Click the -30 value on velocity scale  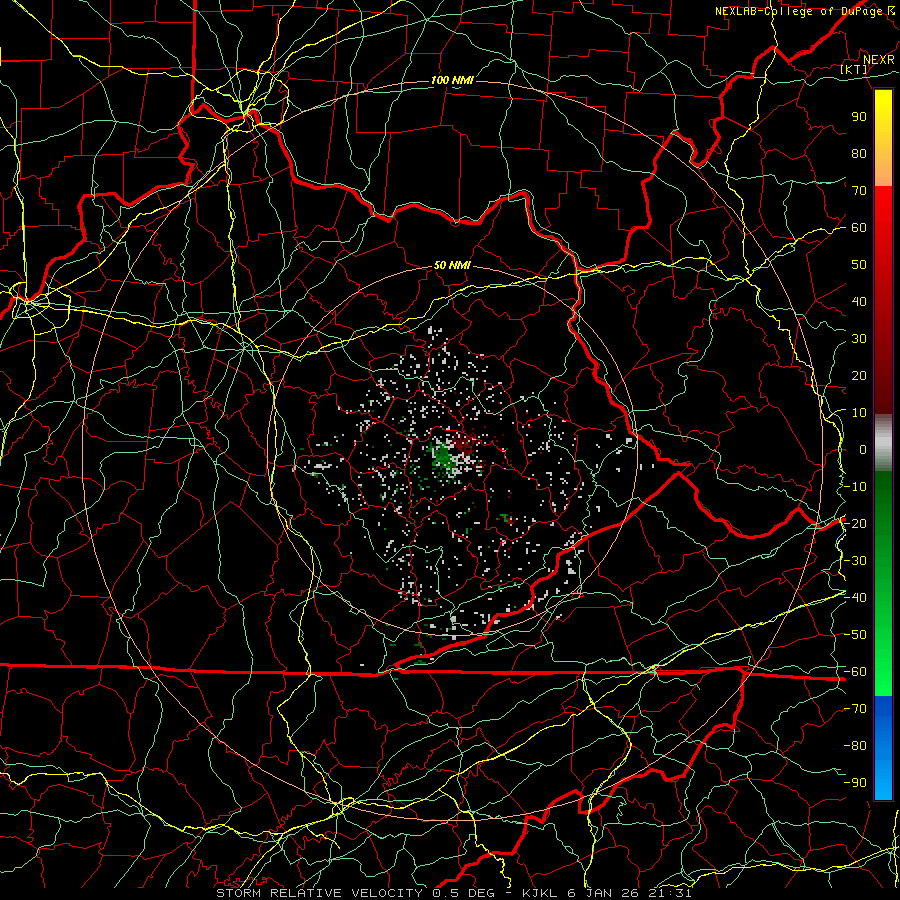(x=855, y=561)
